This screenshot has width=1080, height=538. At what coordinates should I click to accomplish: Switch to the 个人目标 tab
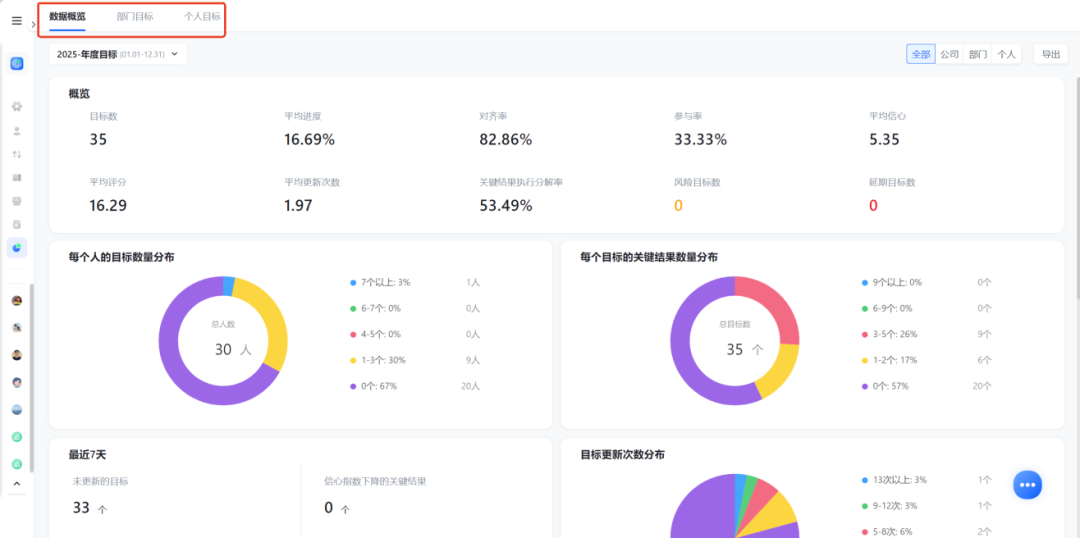coord(202,16)
